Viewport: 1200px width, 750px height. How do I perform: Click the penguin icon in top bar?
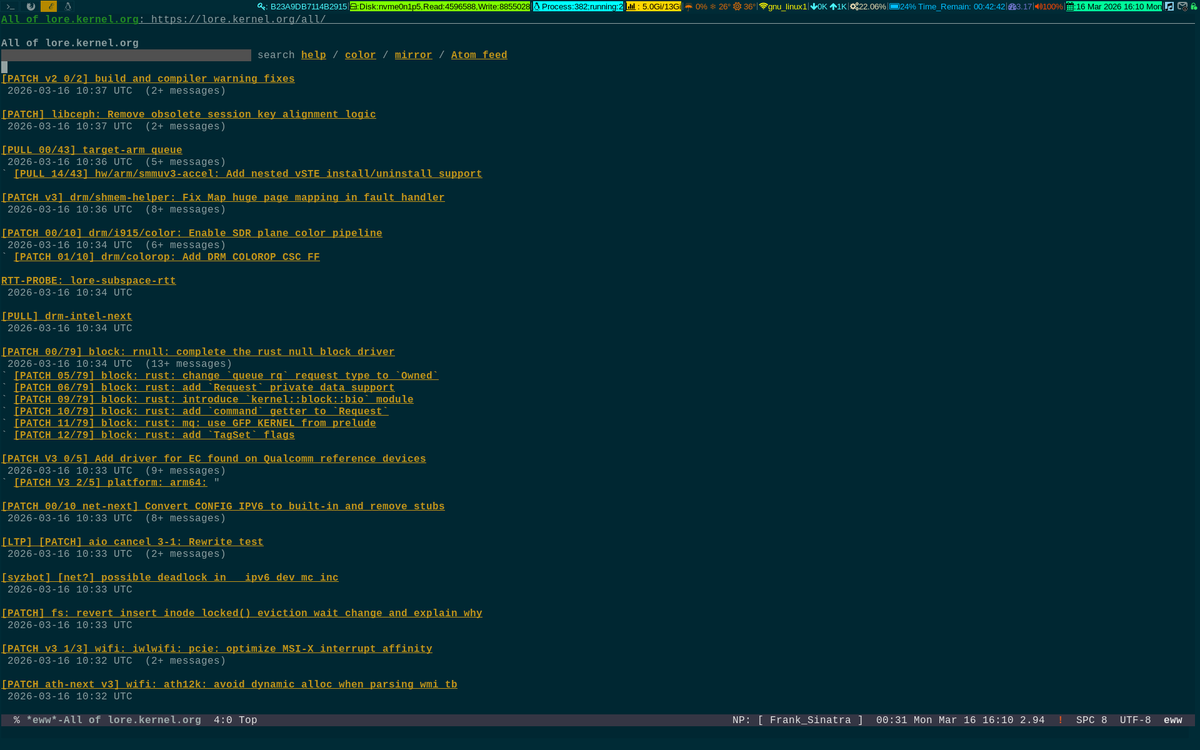68,6
